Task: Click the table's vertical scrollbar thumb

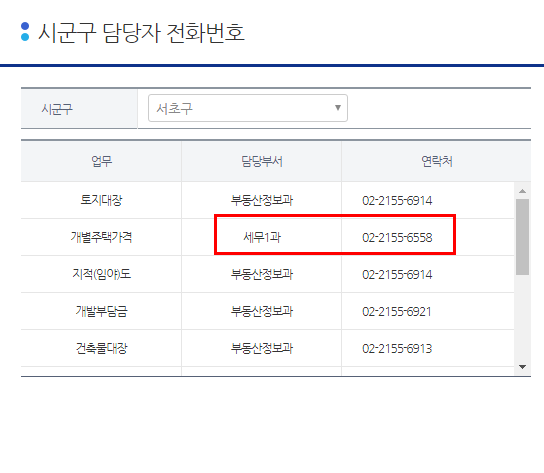Action: (x=522, y=237)
